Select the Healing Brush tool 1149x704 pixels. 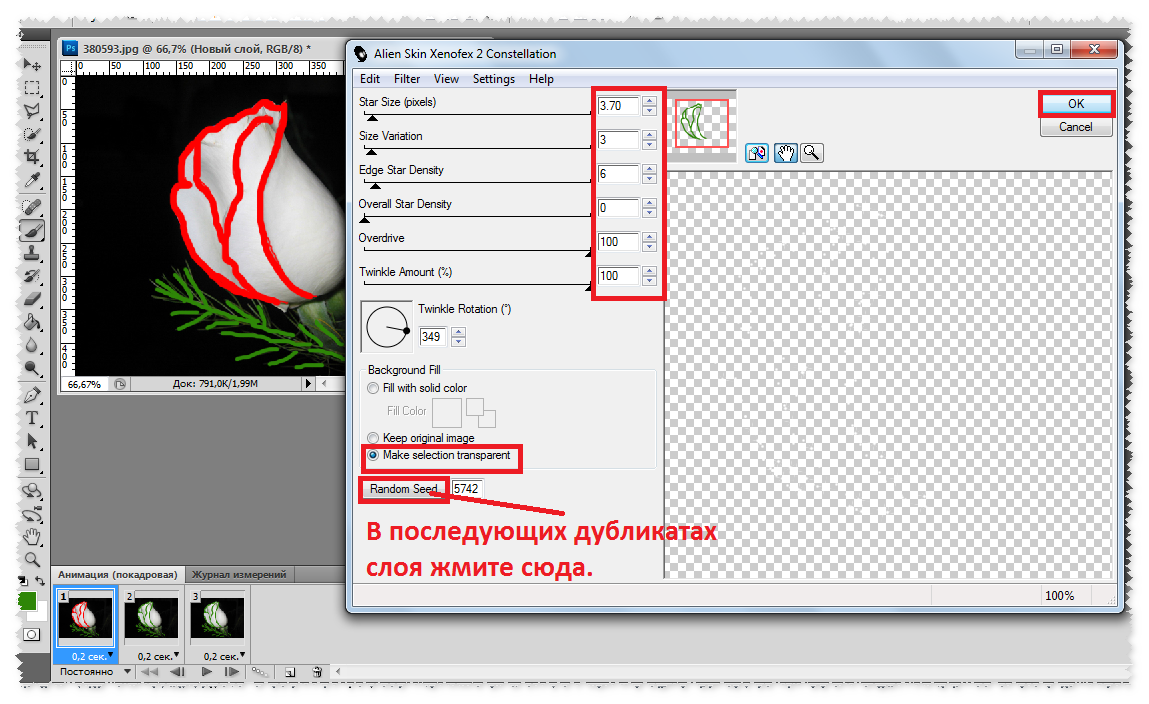point(32,207)
